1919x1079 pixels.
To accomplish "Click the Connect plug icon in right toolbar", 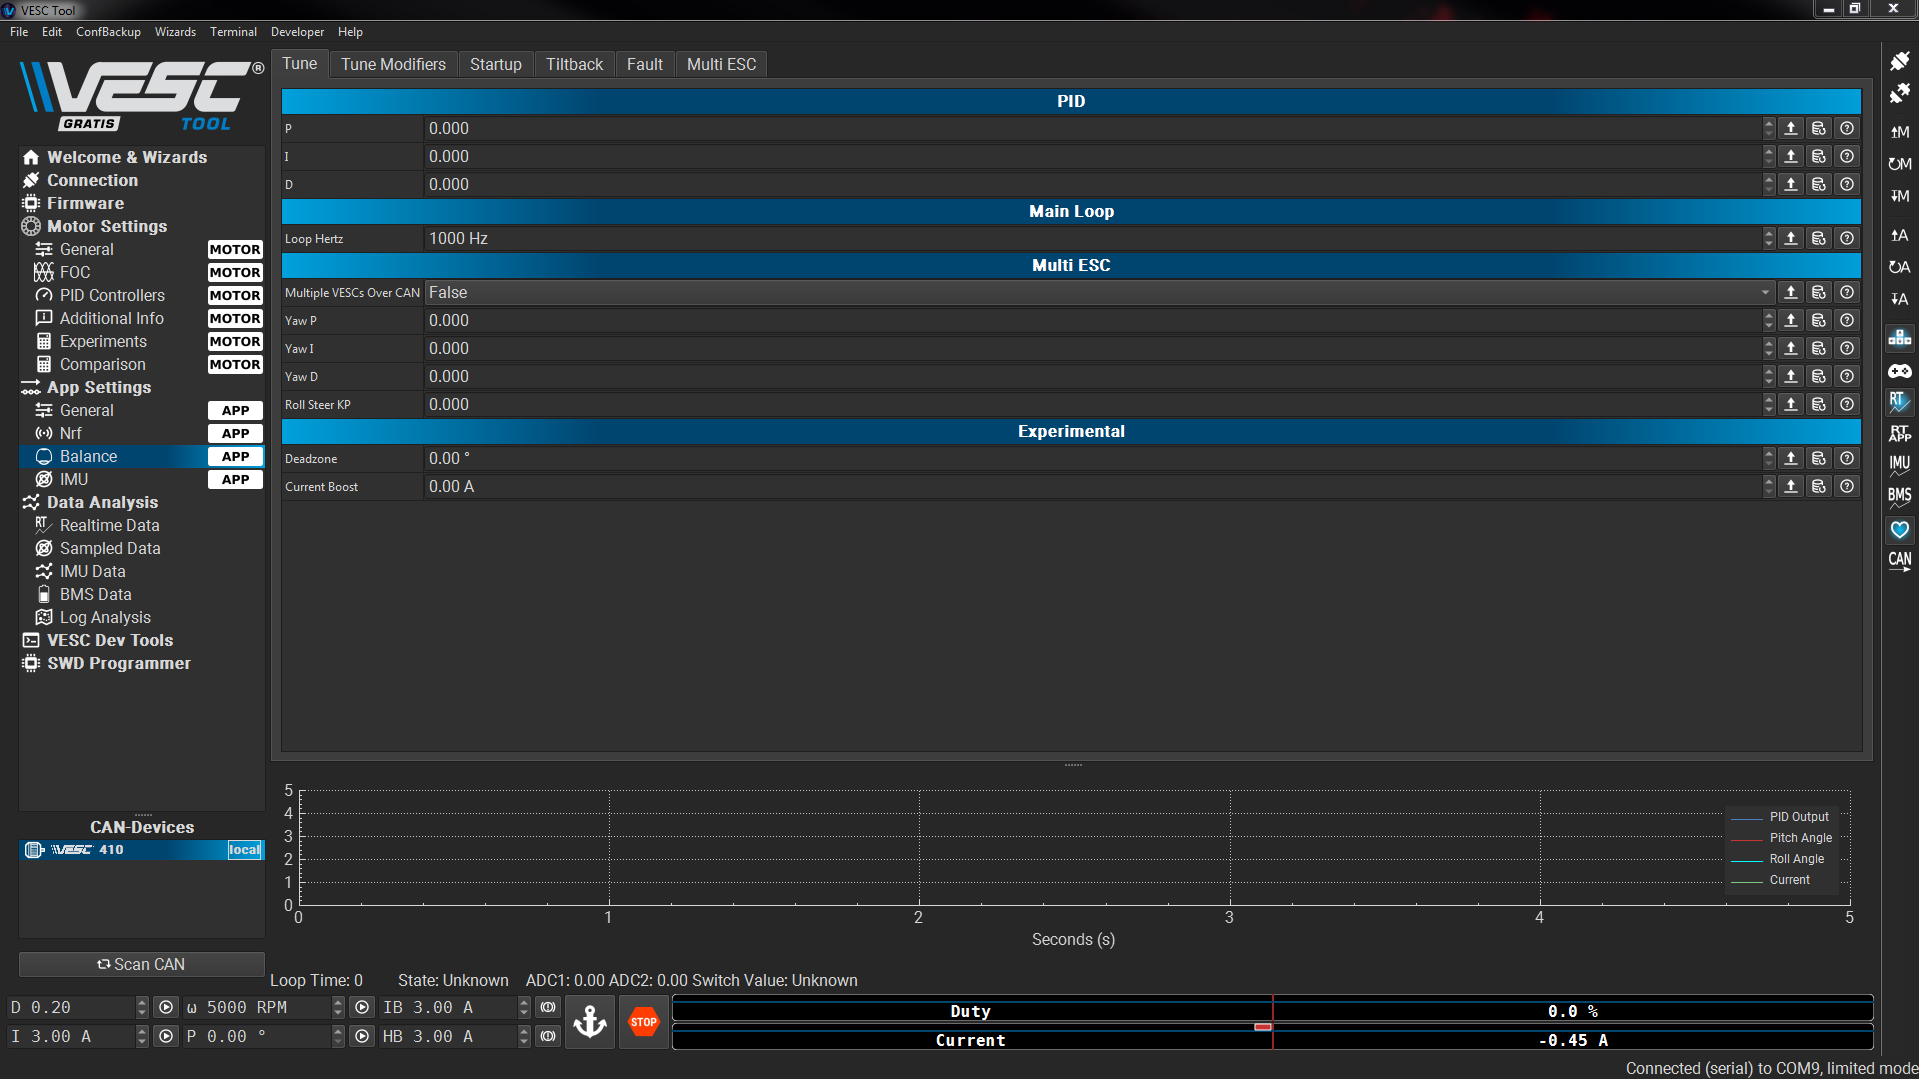I will coord(1899,61).
